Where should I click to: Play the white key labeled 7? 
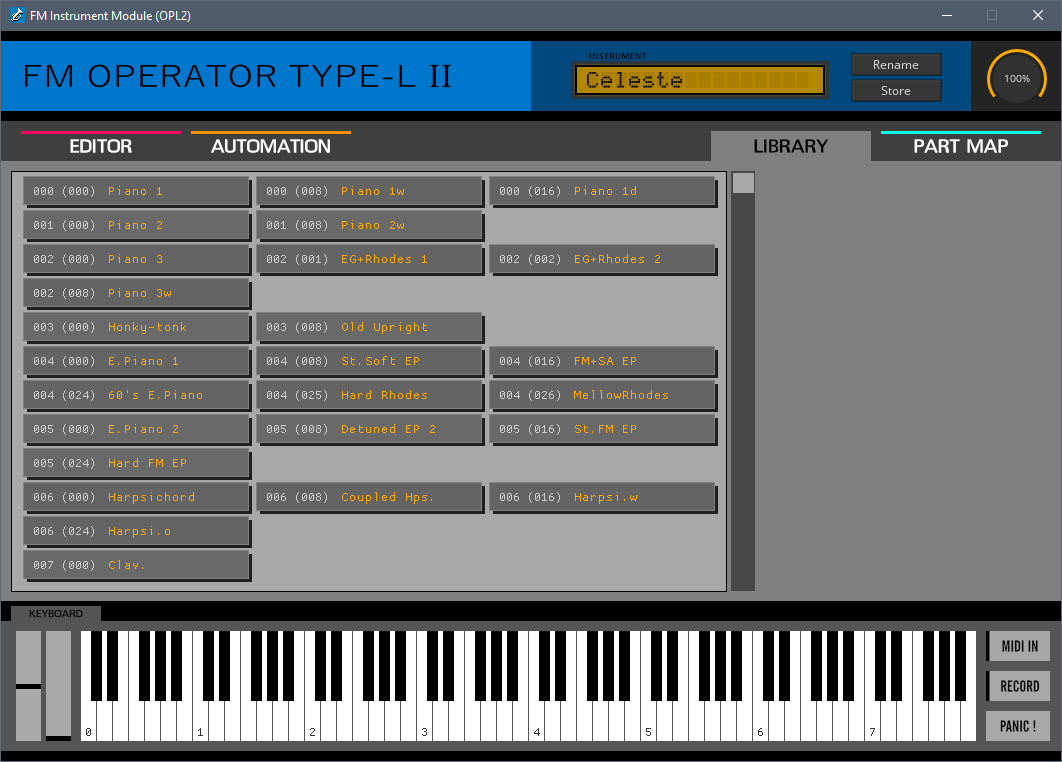(872, 722)
